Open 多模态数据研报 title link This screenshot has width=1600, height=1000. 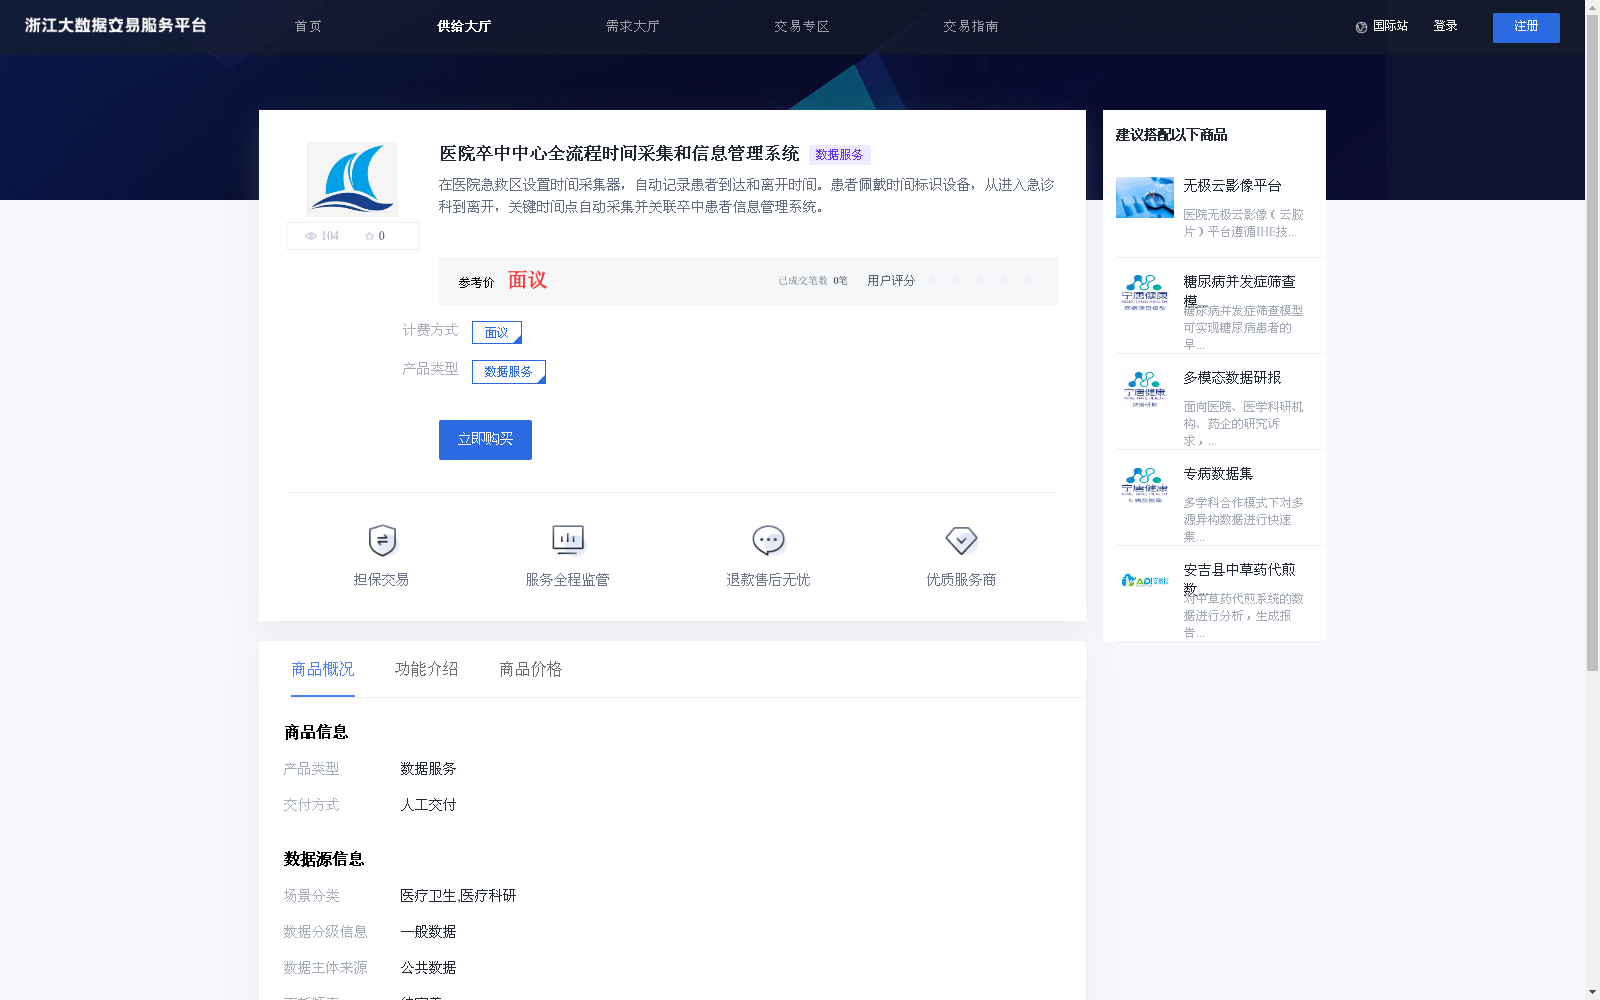tap(1232, 378)
